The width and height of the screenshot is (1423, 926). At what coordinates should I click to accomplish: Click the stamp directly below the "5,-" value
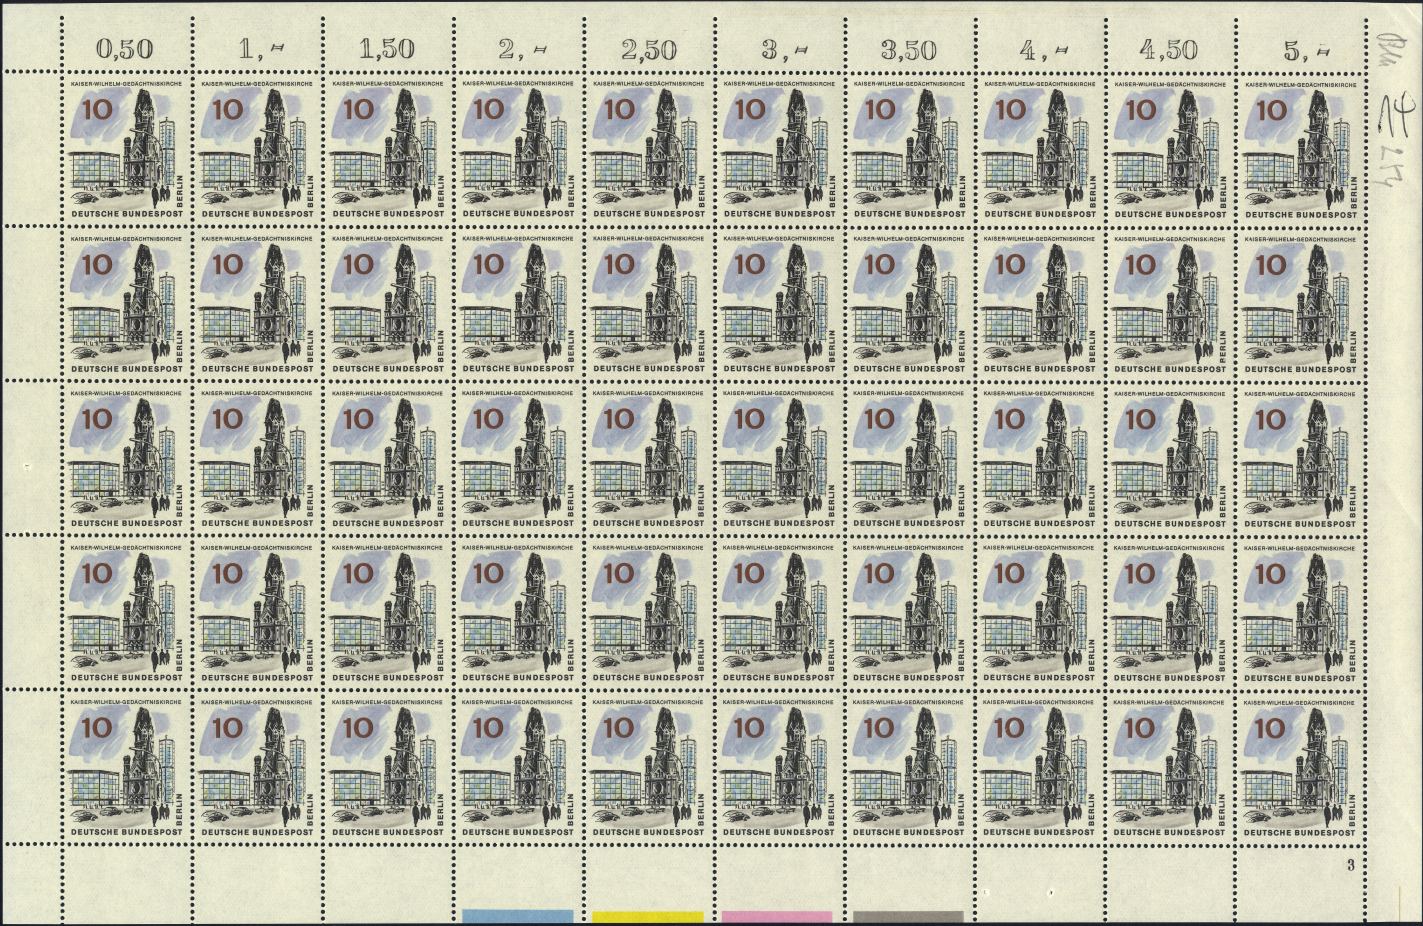pyautogui.click(x=1300, y=150)
